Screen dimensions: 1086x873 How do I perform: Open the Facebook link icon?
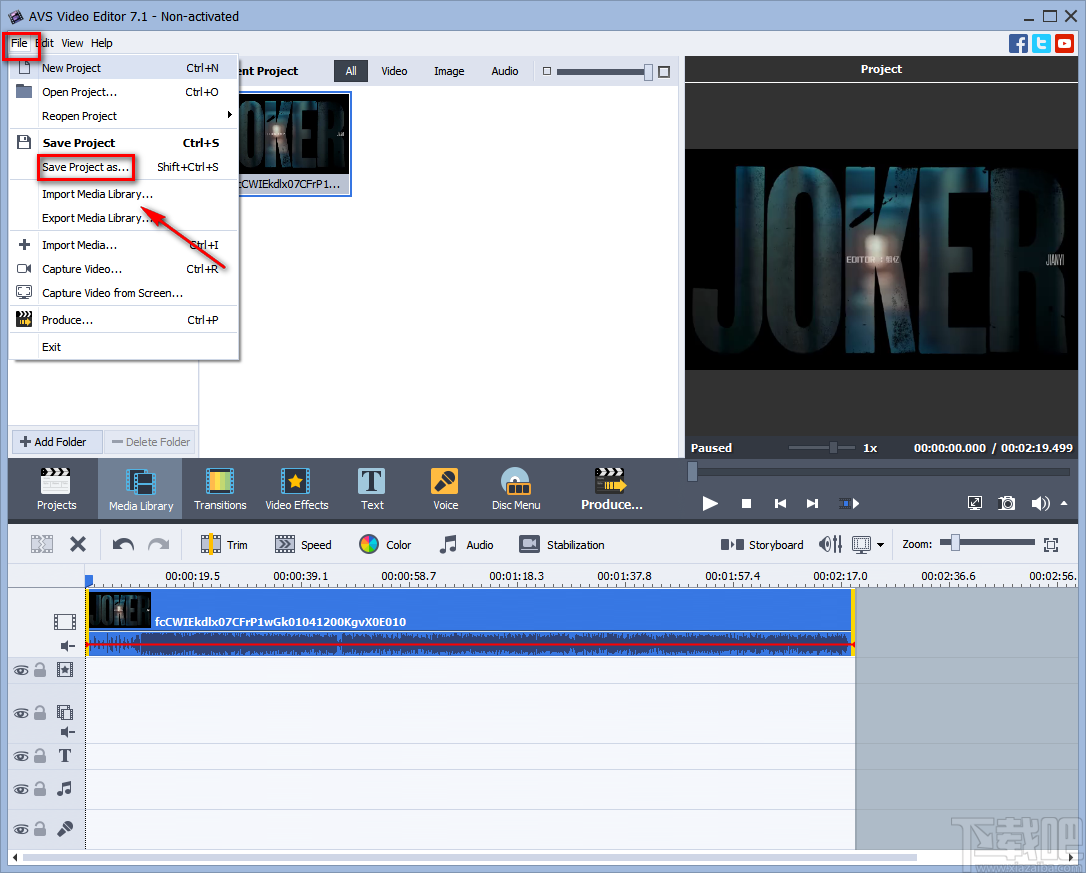click(x=1018, y=44)
